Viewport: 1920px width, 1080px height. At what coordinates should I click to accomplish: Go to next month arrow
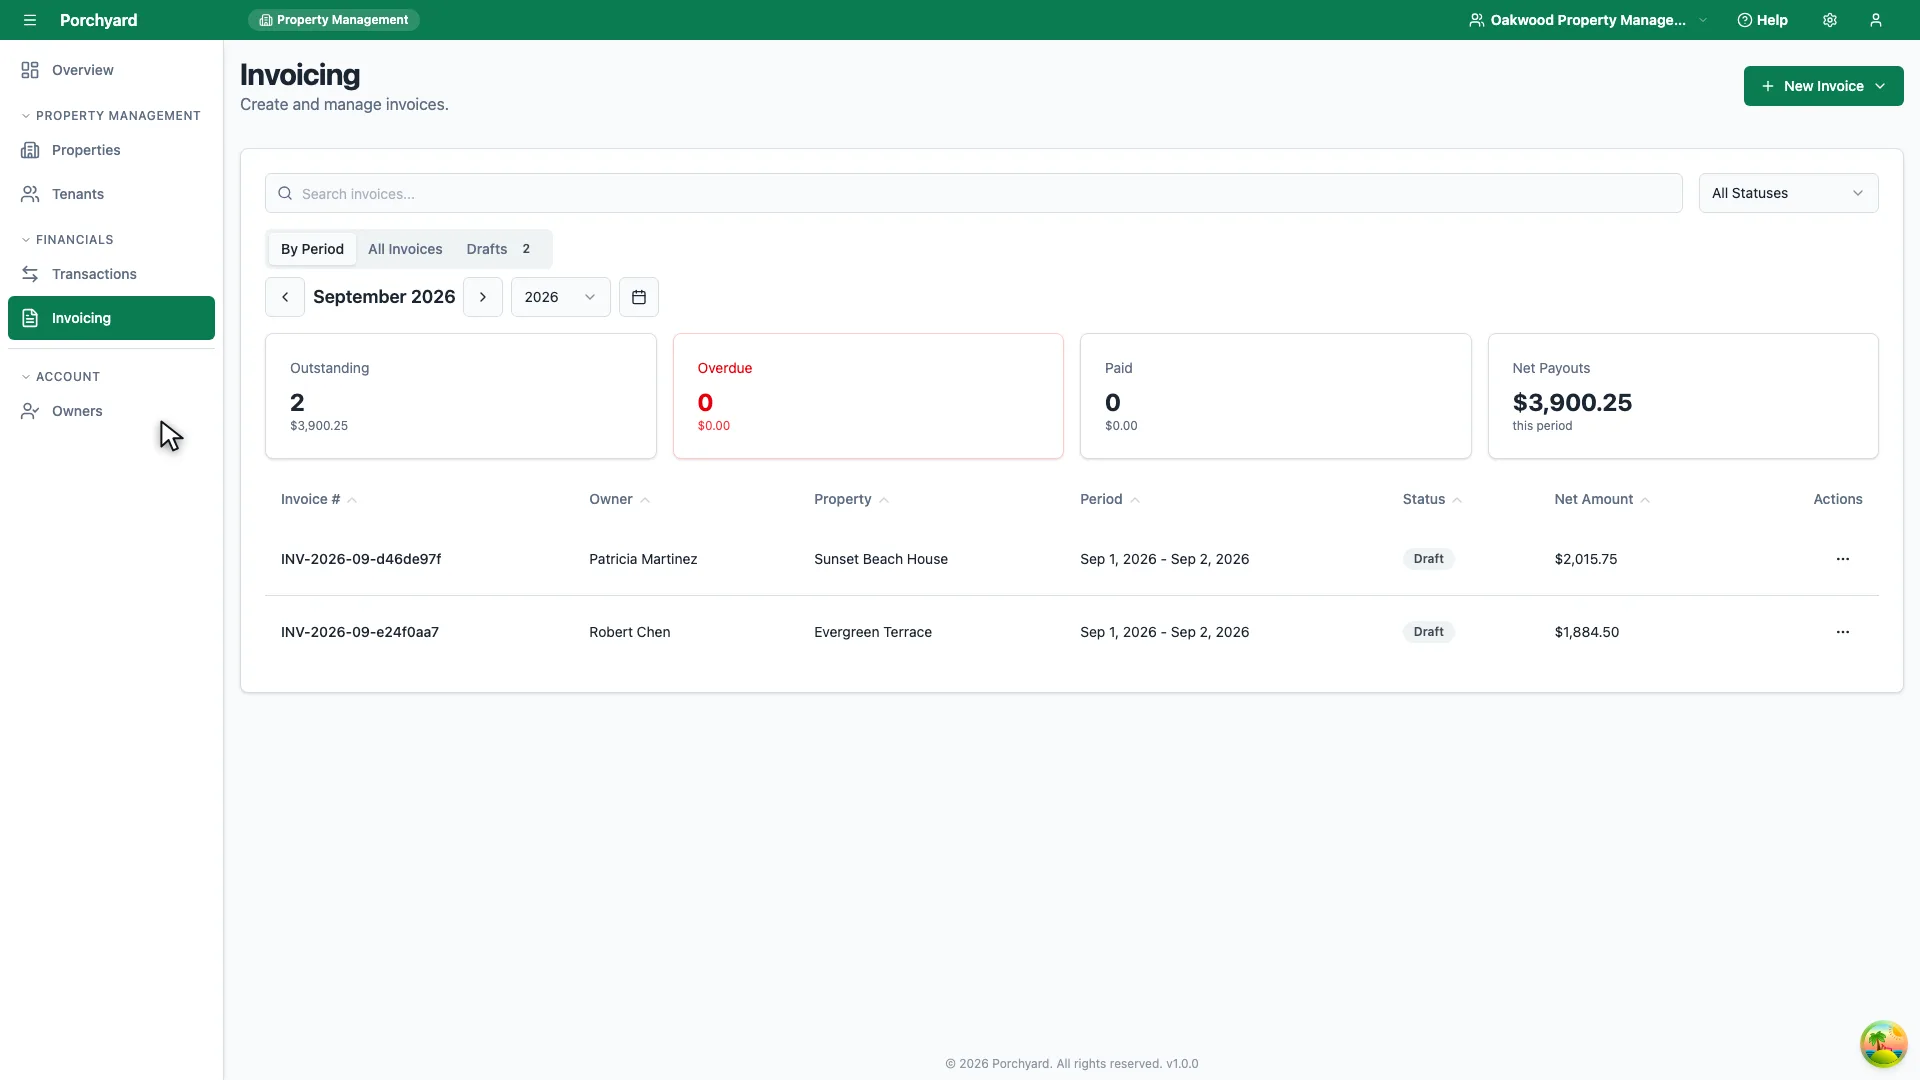483,297
